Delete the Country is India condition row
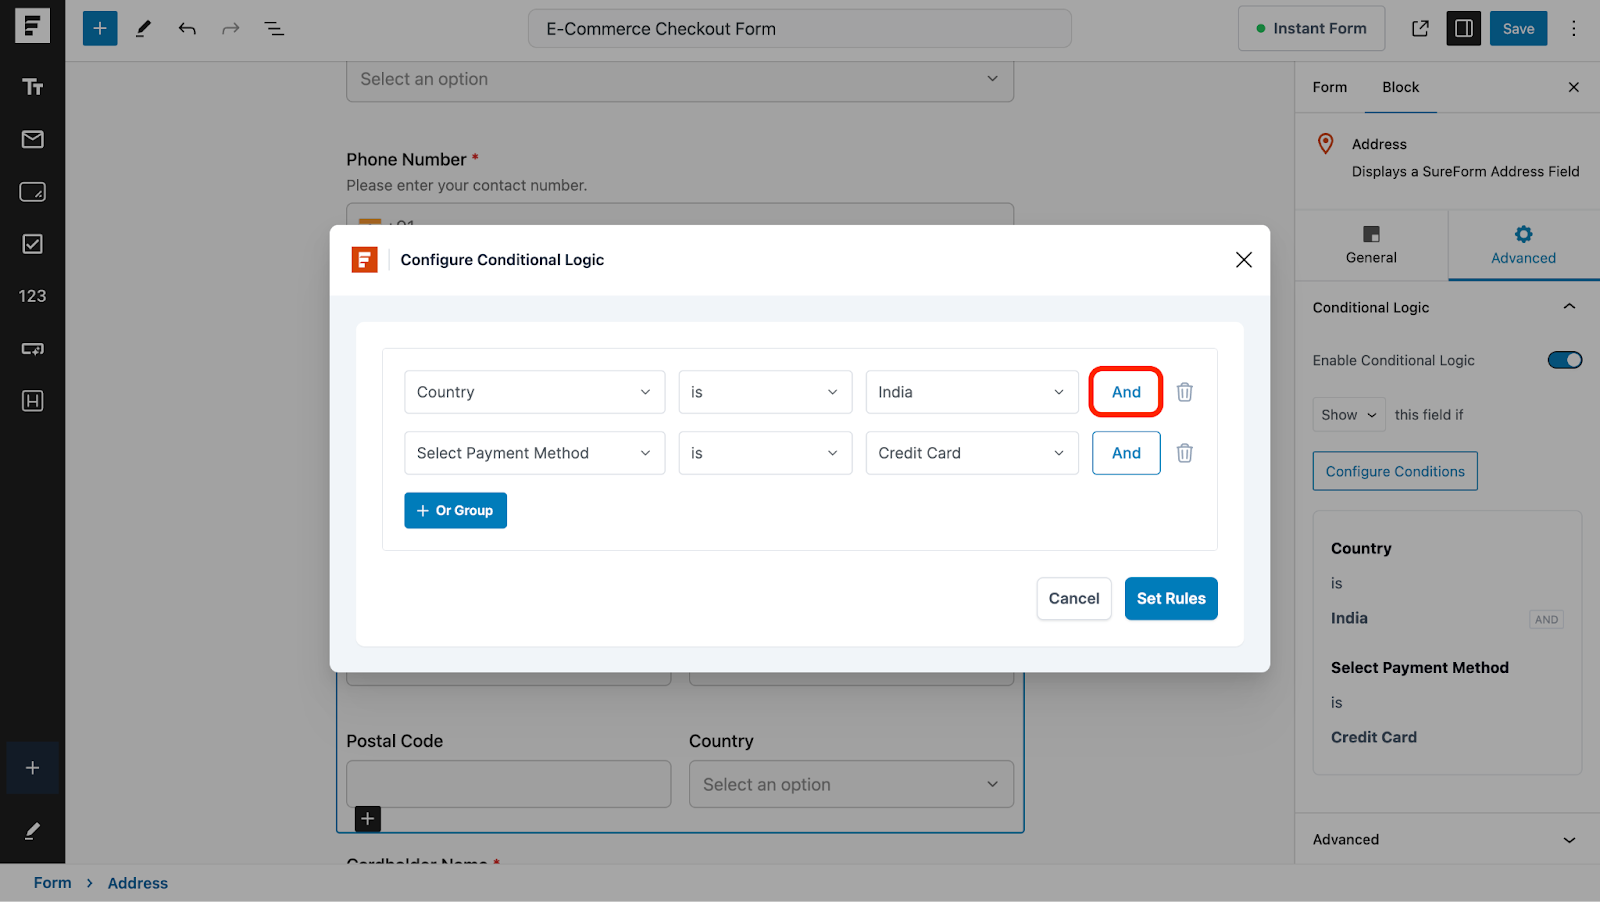This screenshot has height=902, width=1600. pos(1184,392)
